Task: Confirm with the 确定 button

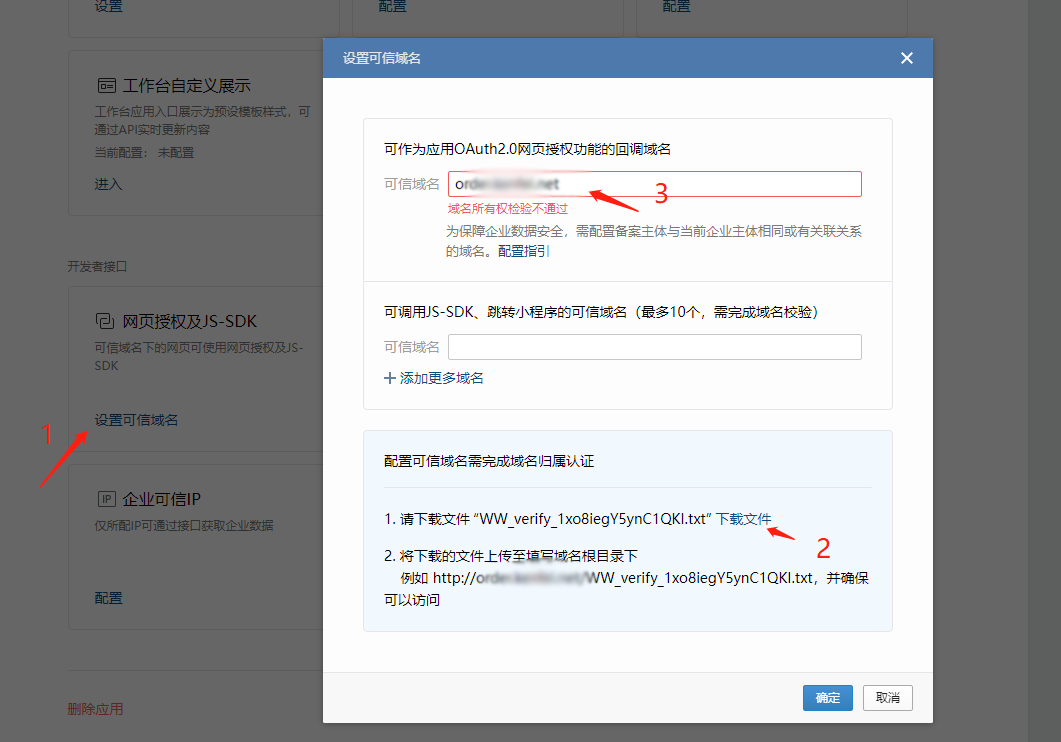Action: 828,698
